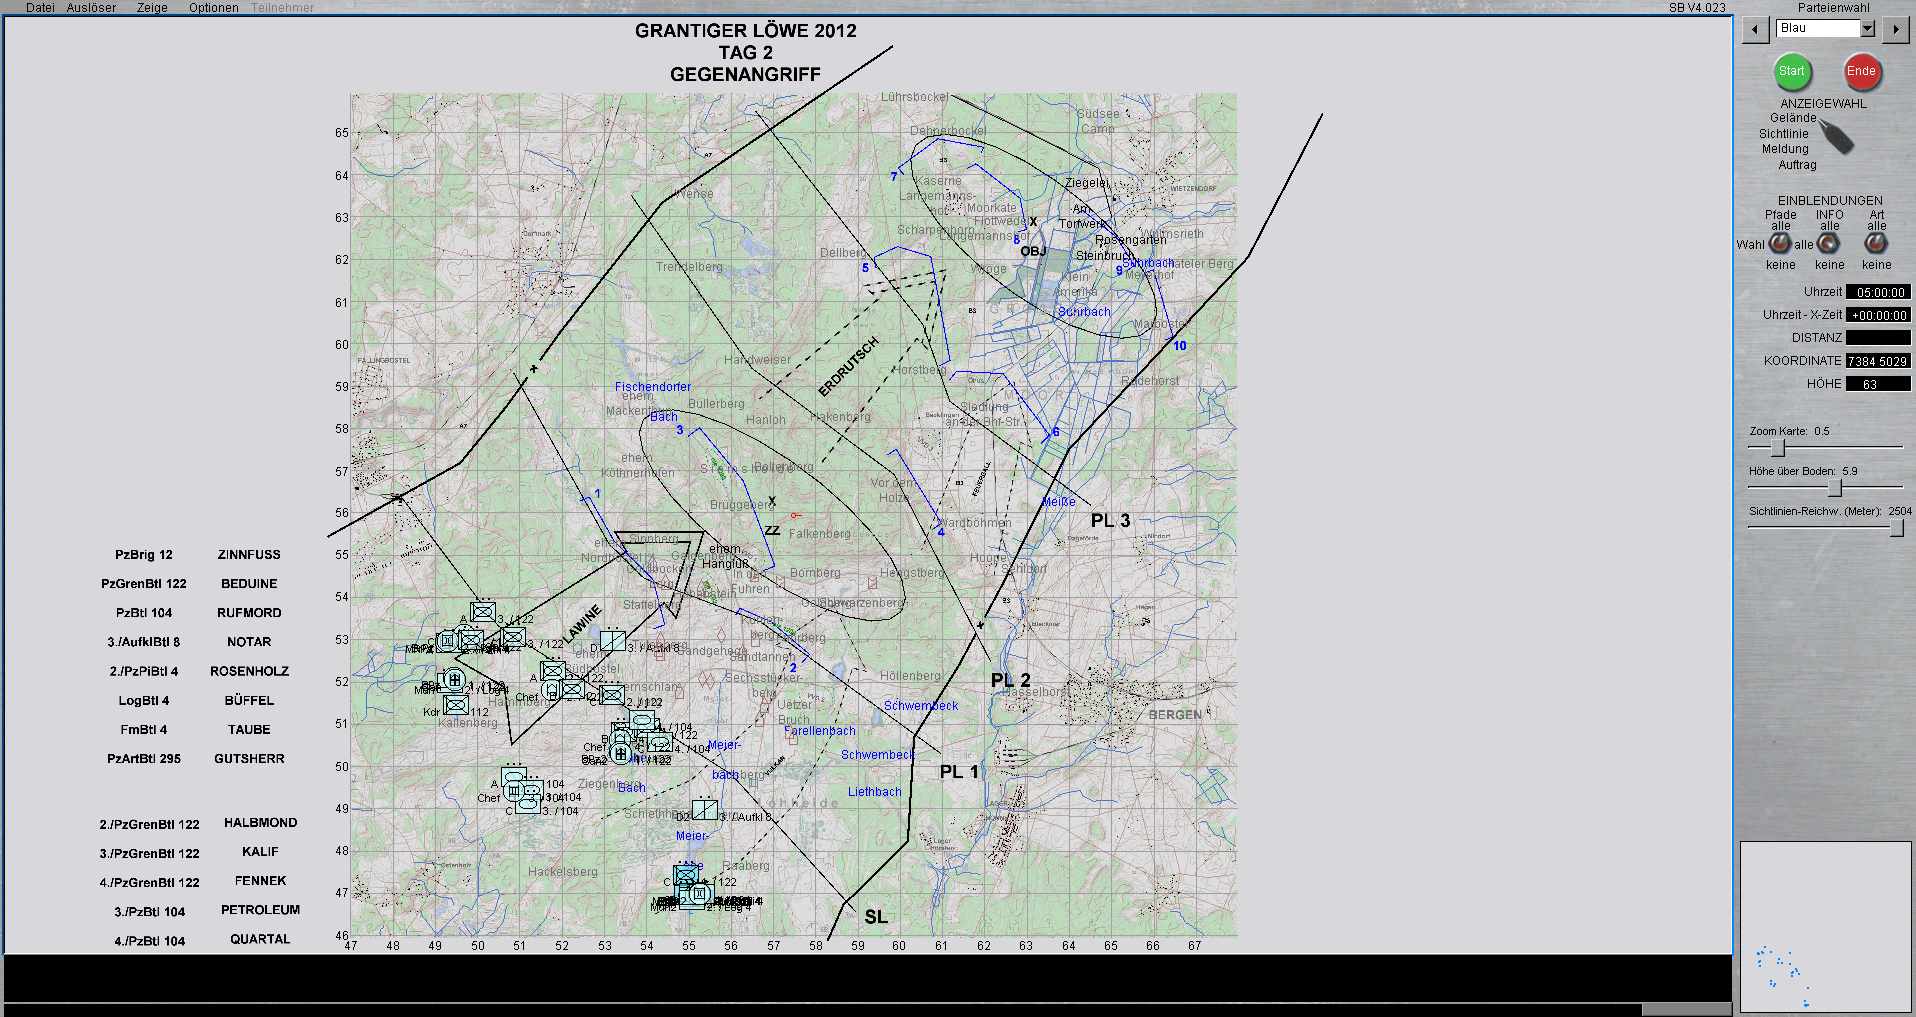The image size is (1916, 1017).
Task: Open the Optionen menu
Action: 214,8
